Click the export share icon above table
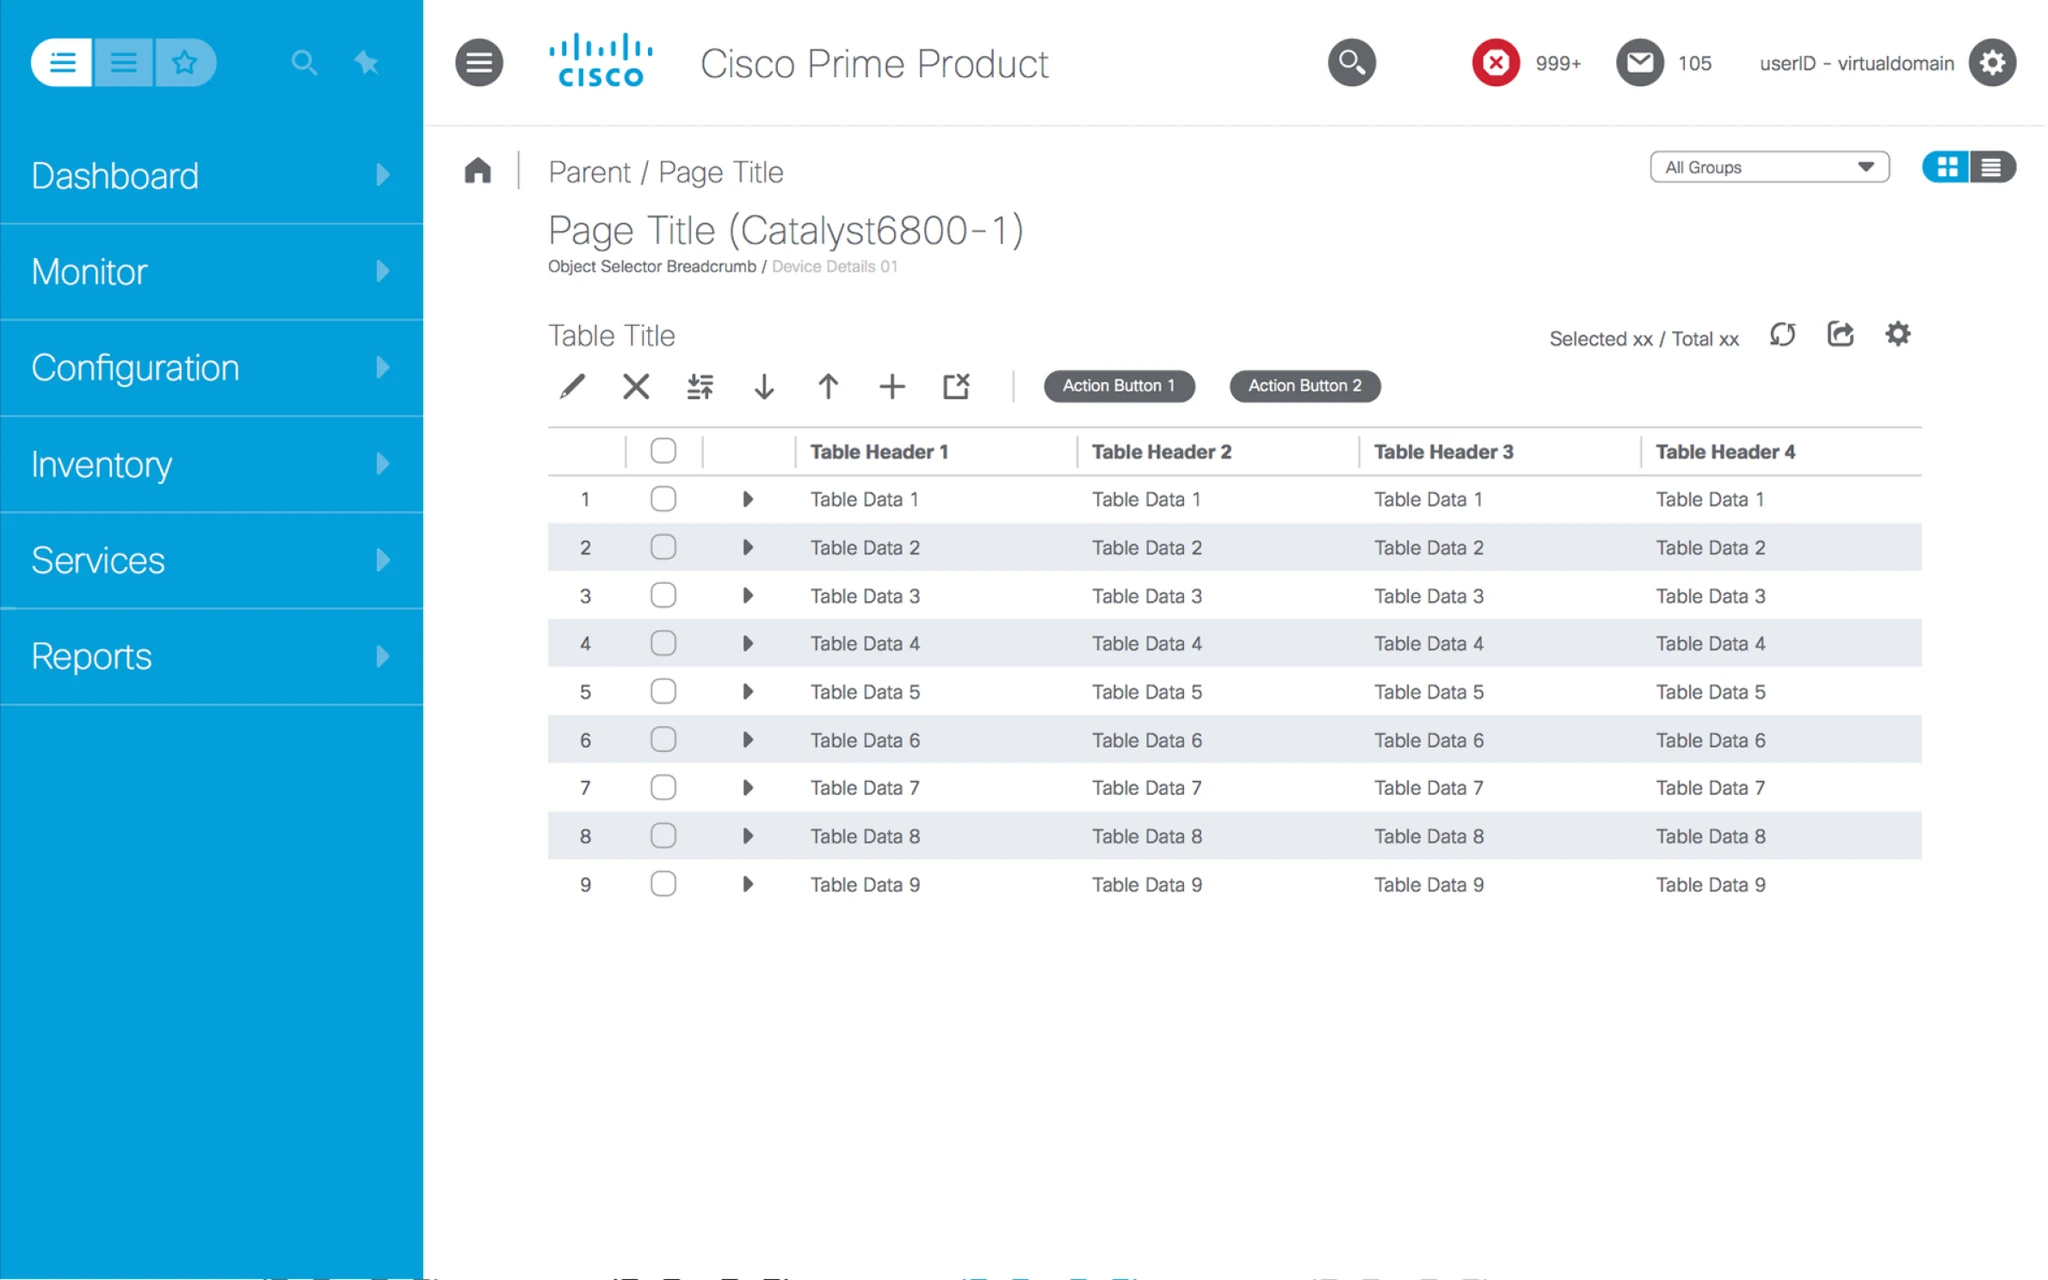The width and height of the screenshot is (2048, 1280). pos(1840,334)
